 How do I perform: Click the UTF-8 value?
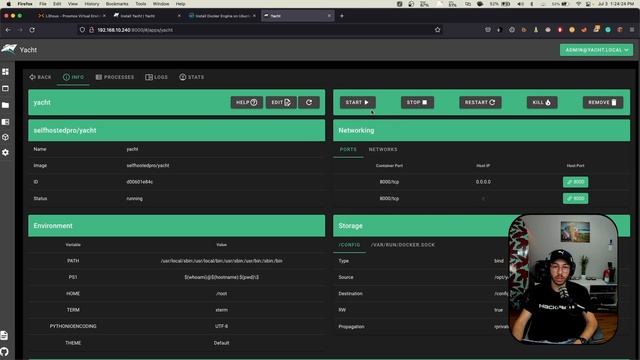pyautogui.click(x=221, y=327)
